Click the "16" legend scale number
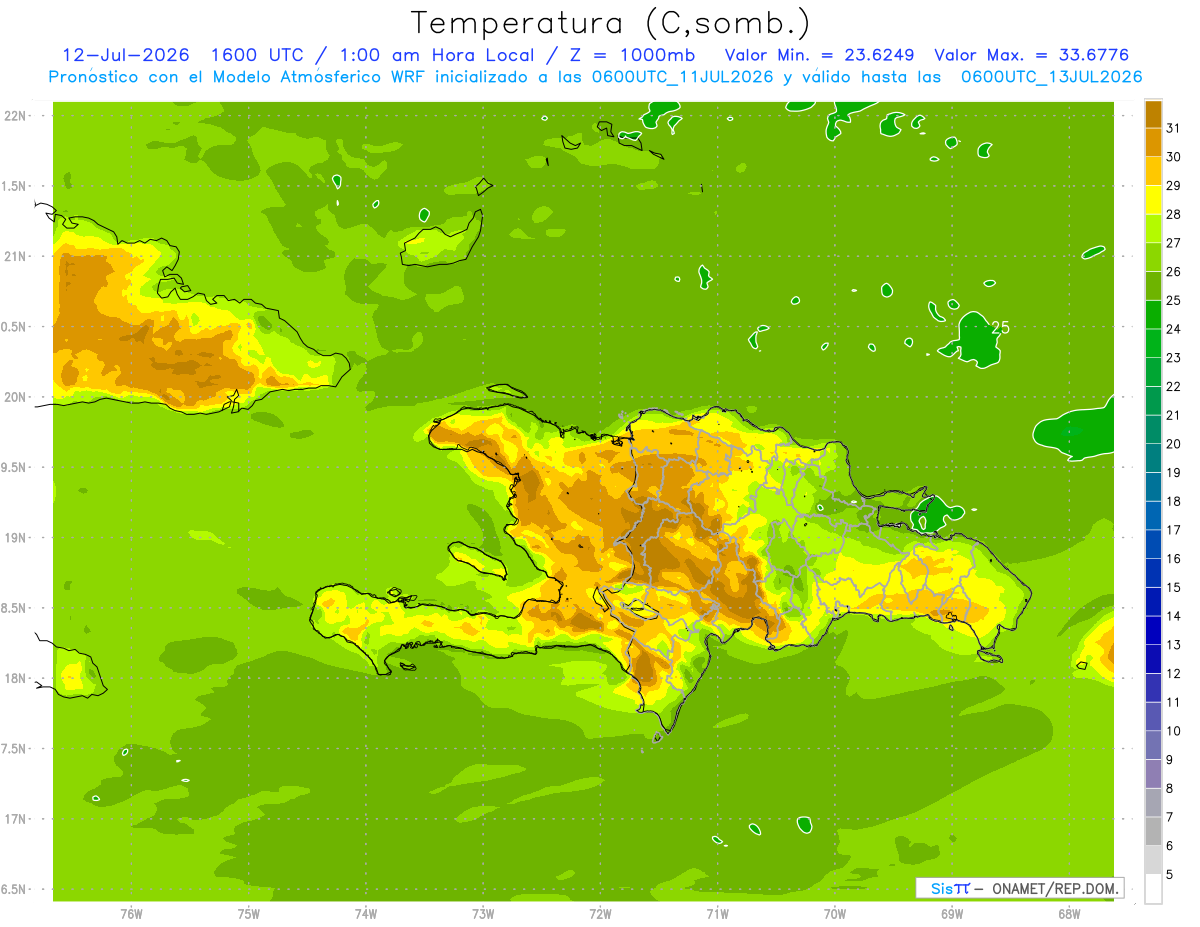Screen dimensions: 1200x927 coord(1174,558)
